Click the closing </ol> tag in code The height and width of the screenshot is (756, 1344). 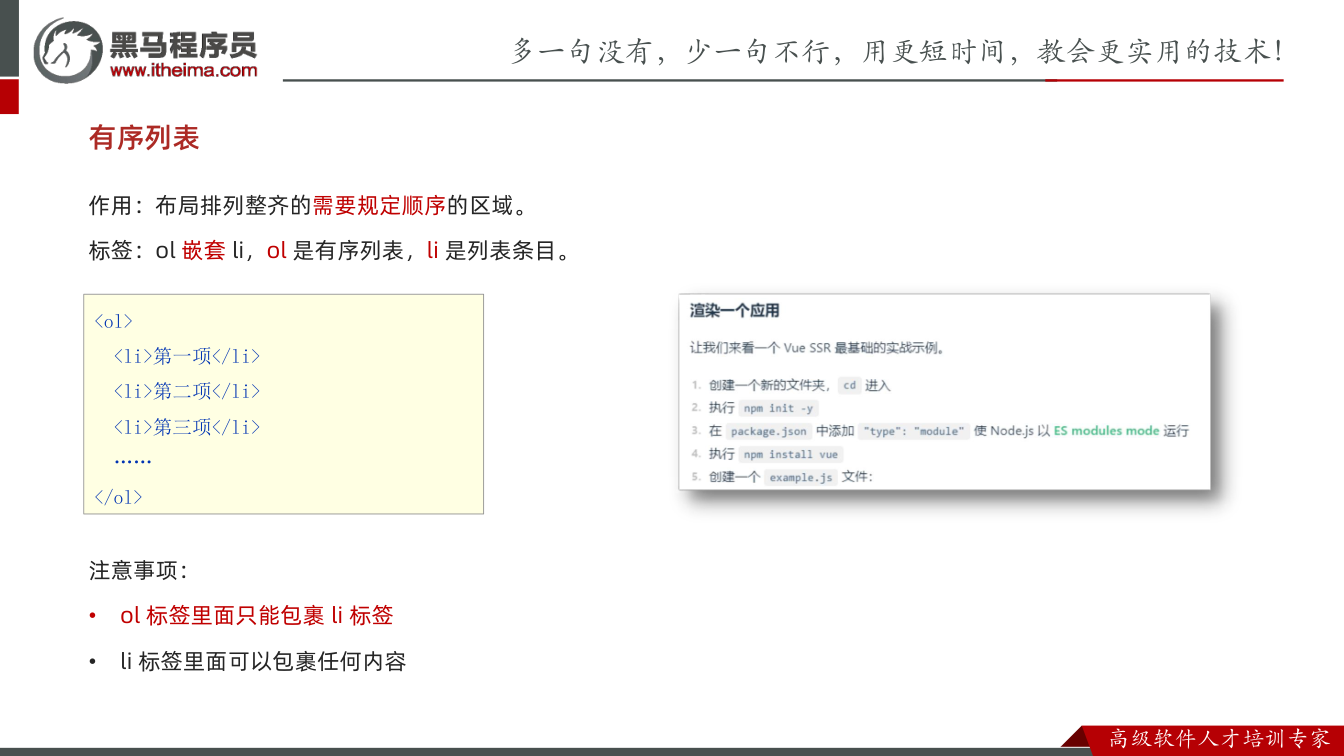118,497
